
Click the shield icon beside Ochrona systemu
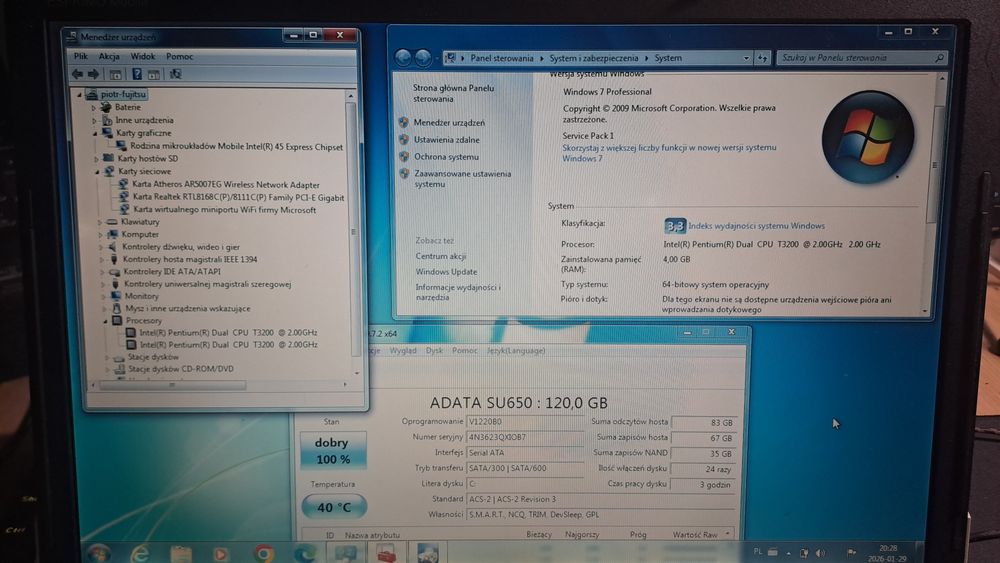(x=404, y=156)
